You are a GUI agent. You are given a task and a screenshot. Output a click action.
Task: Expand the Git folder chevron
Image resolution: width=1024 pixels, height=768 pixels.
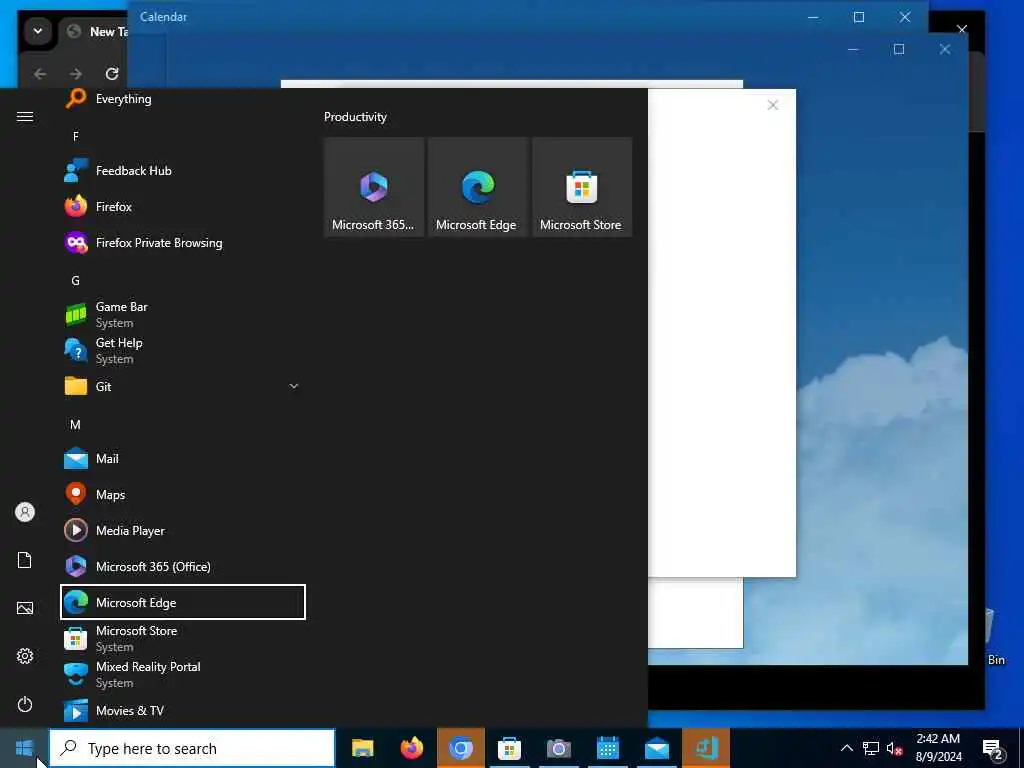[294, 387]
